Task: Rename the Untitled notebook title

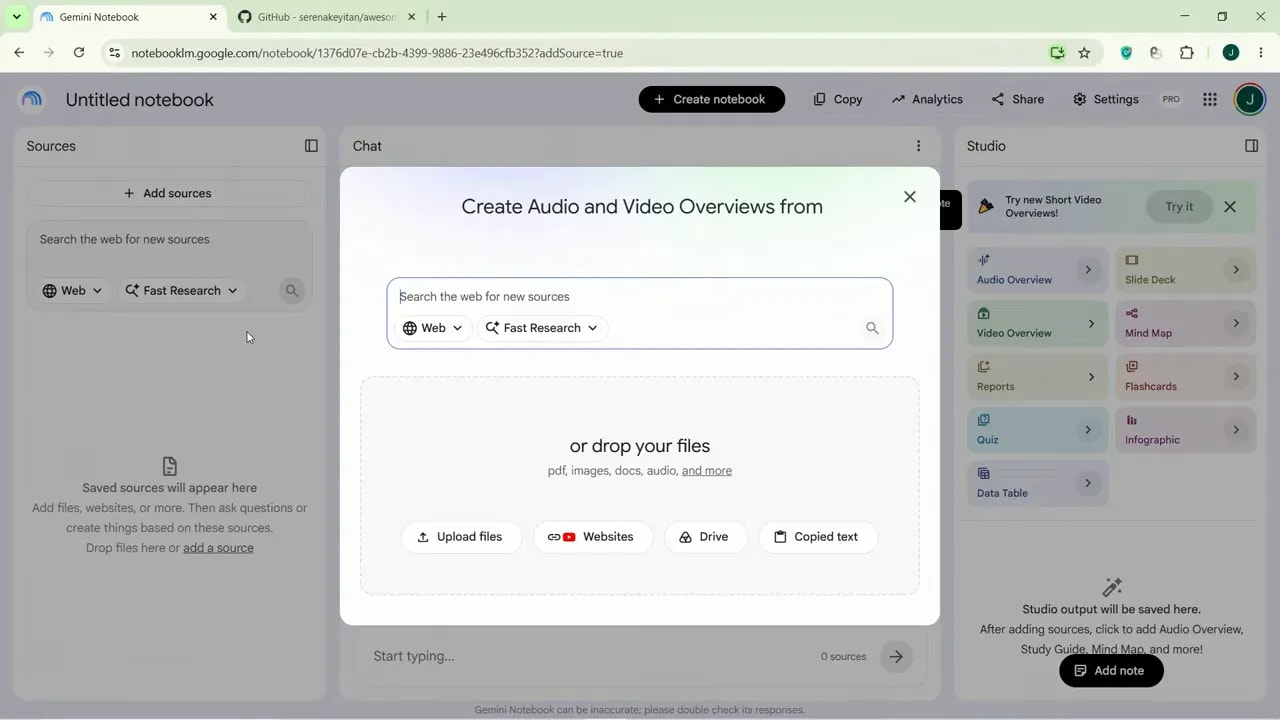Action: 140,100
